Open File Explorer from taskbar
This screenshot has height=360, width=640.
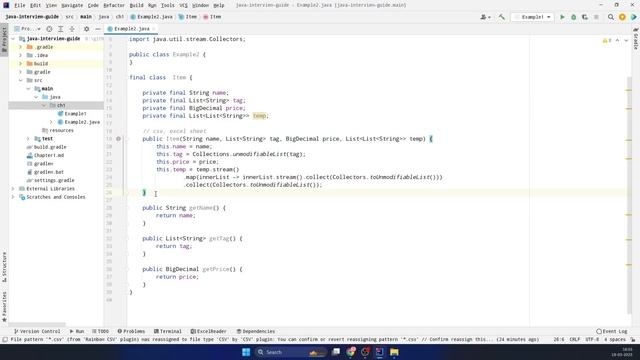[x=394, y=352]
